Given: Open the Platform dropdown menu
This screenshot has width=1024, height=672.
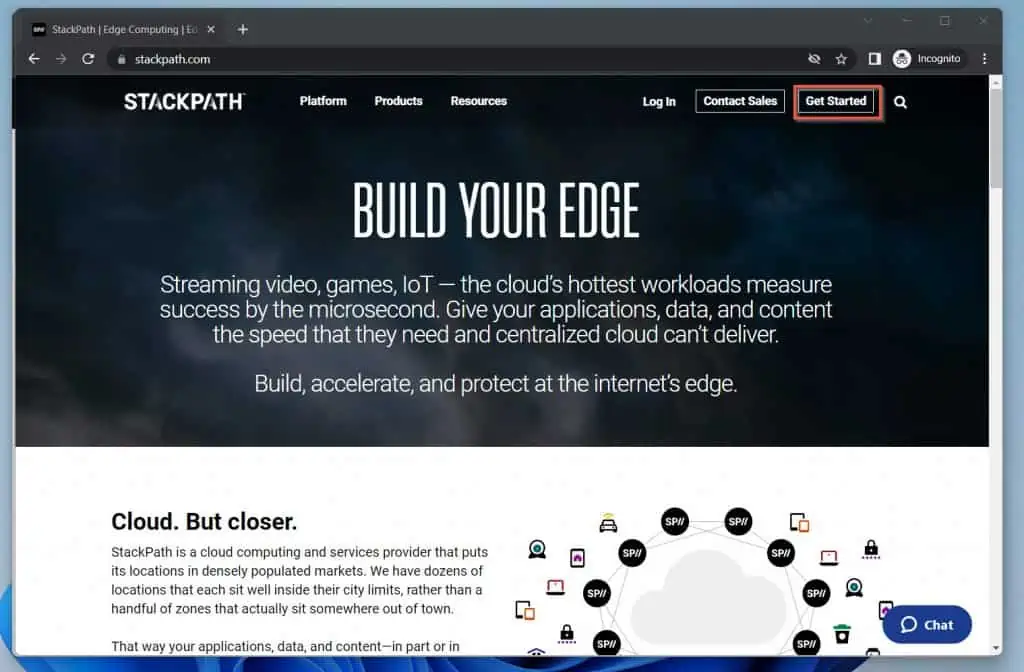Looking at the screenshot, I should (x=322, y=101).
